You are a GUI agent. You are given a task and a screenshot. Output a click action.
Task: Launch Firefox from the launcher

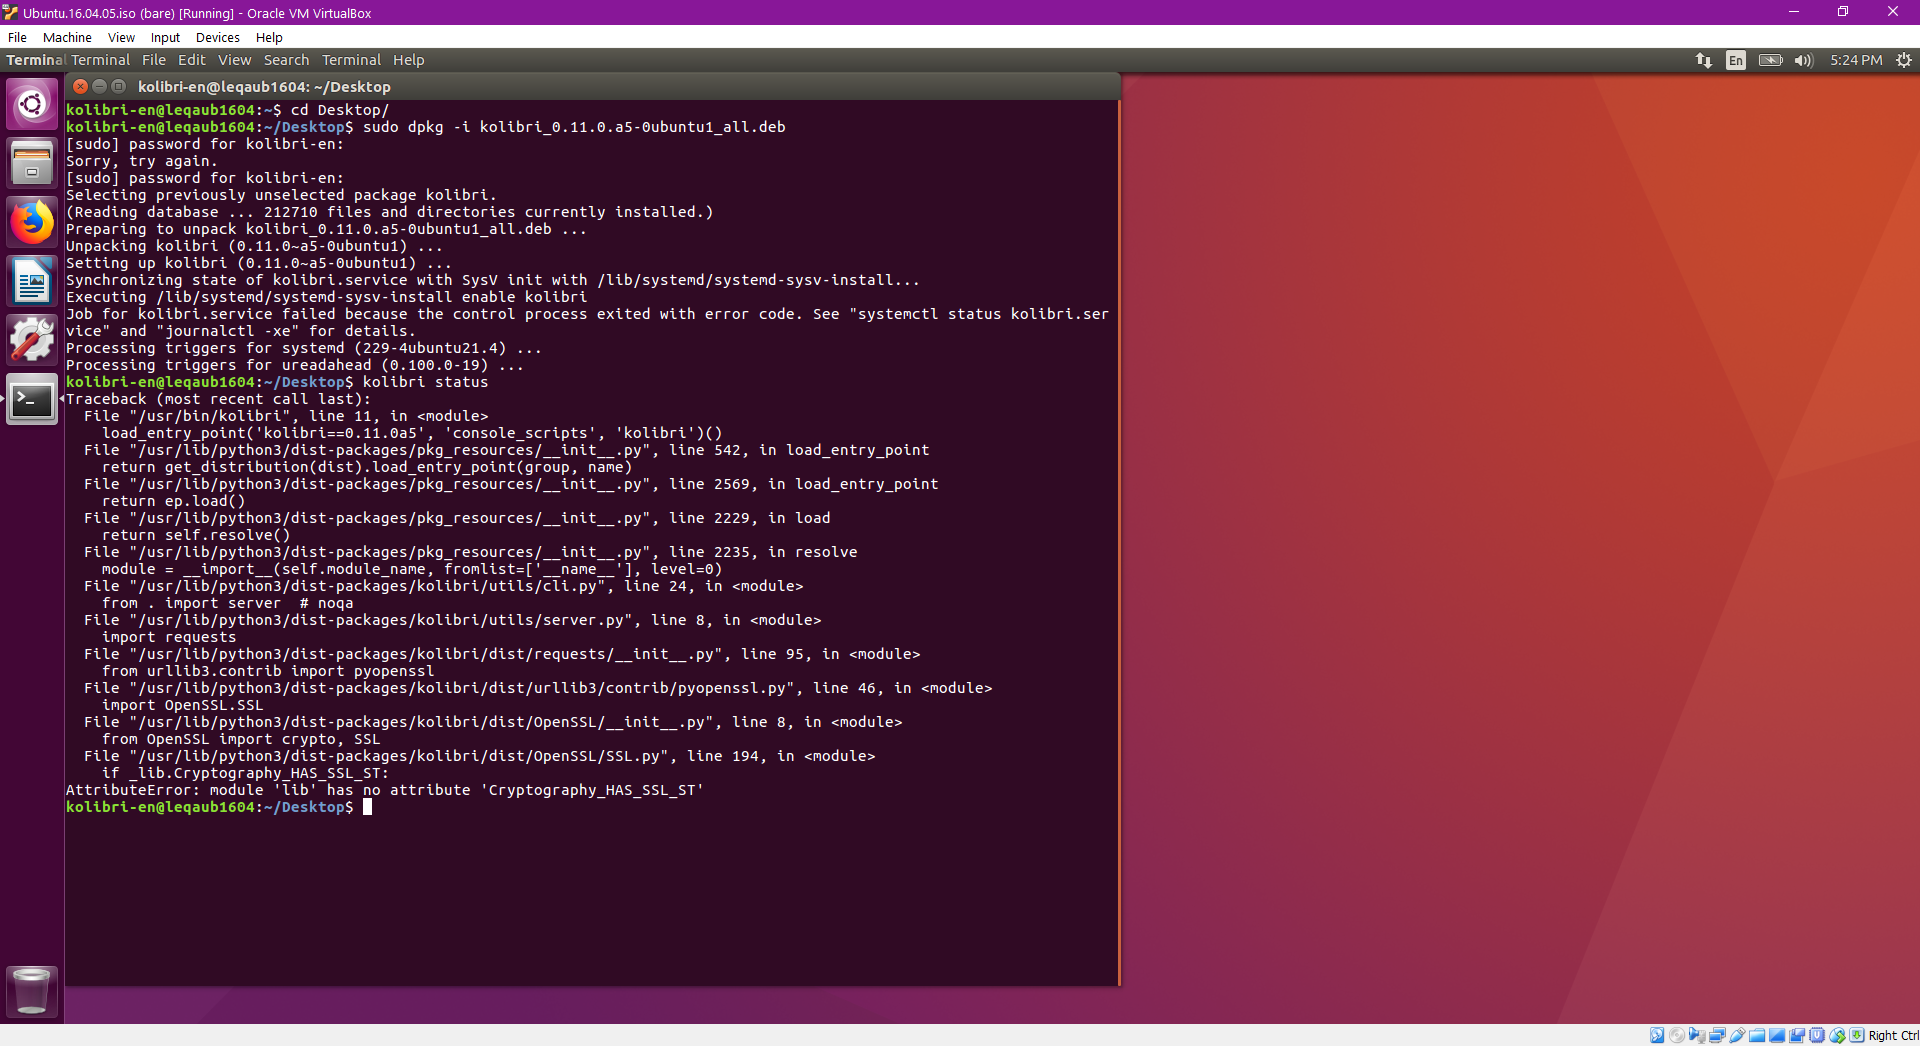(x=32, y=221)
